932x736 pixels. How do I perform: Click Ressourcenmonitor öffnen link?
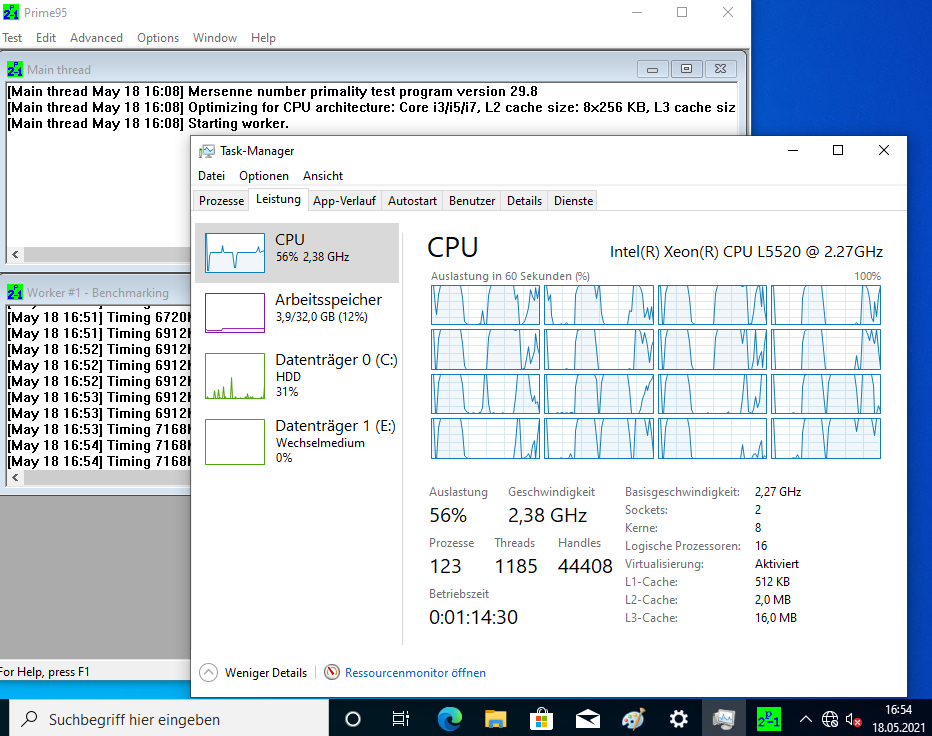point(415,673)
